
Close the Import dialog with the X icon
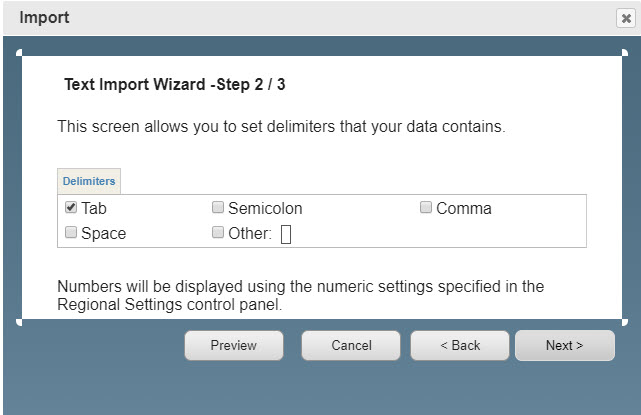tap(625, 18)
